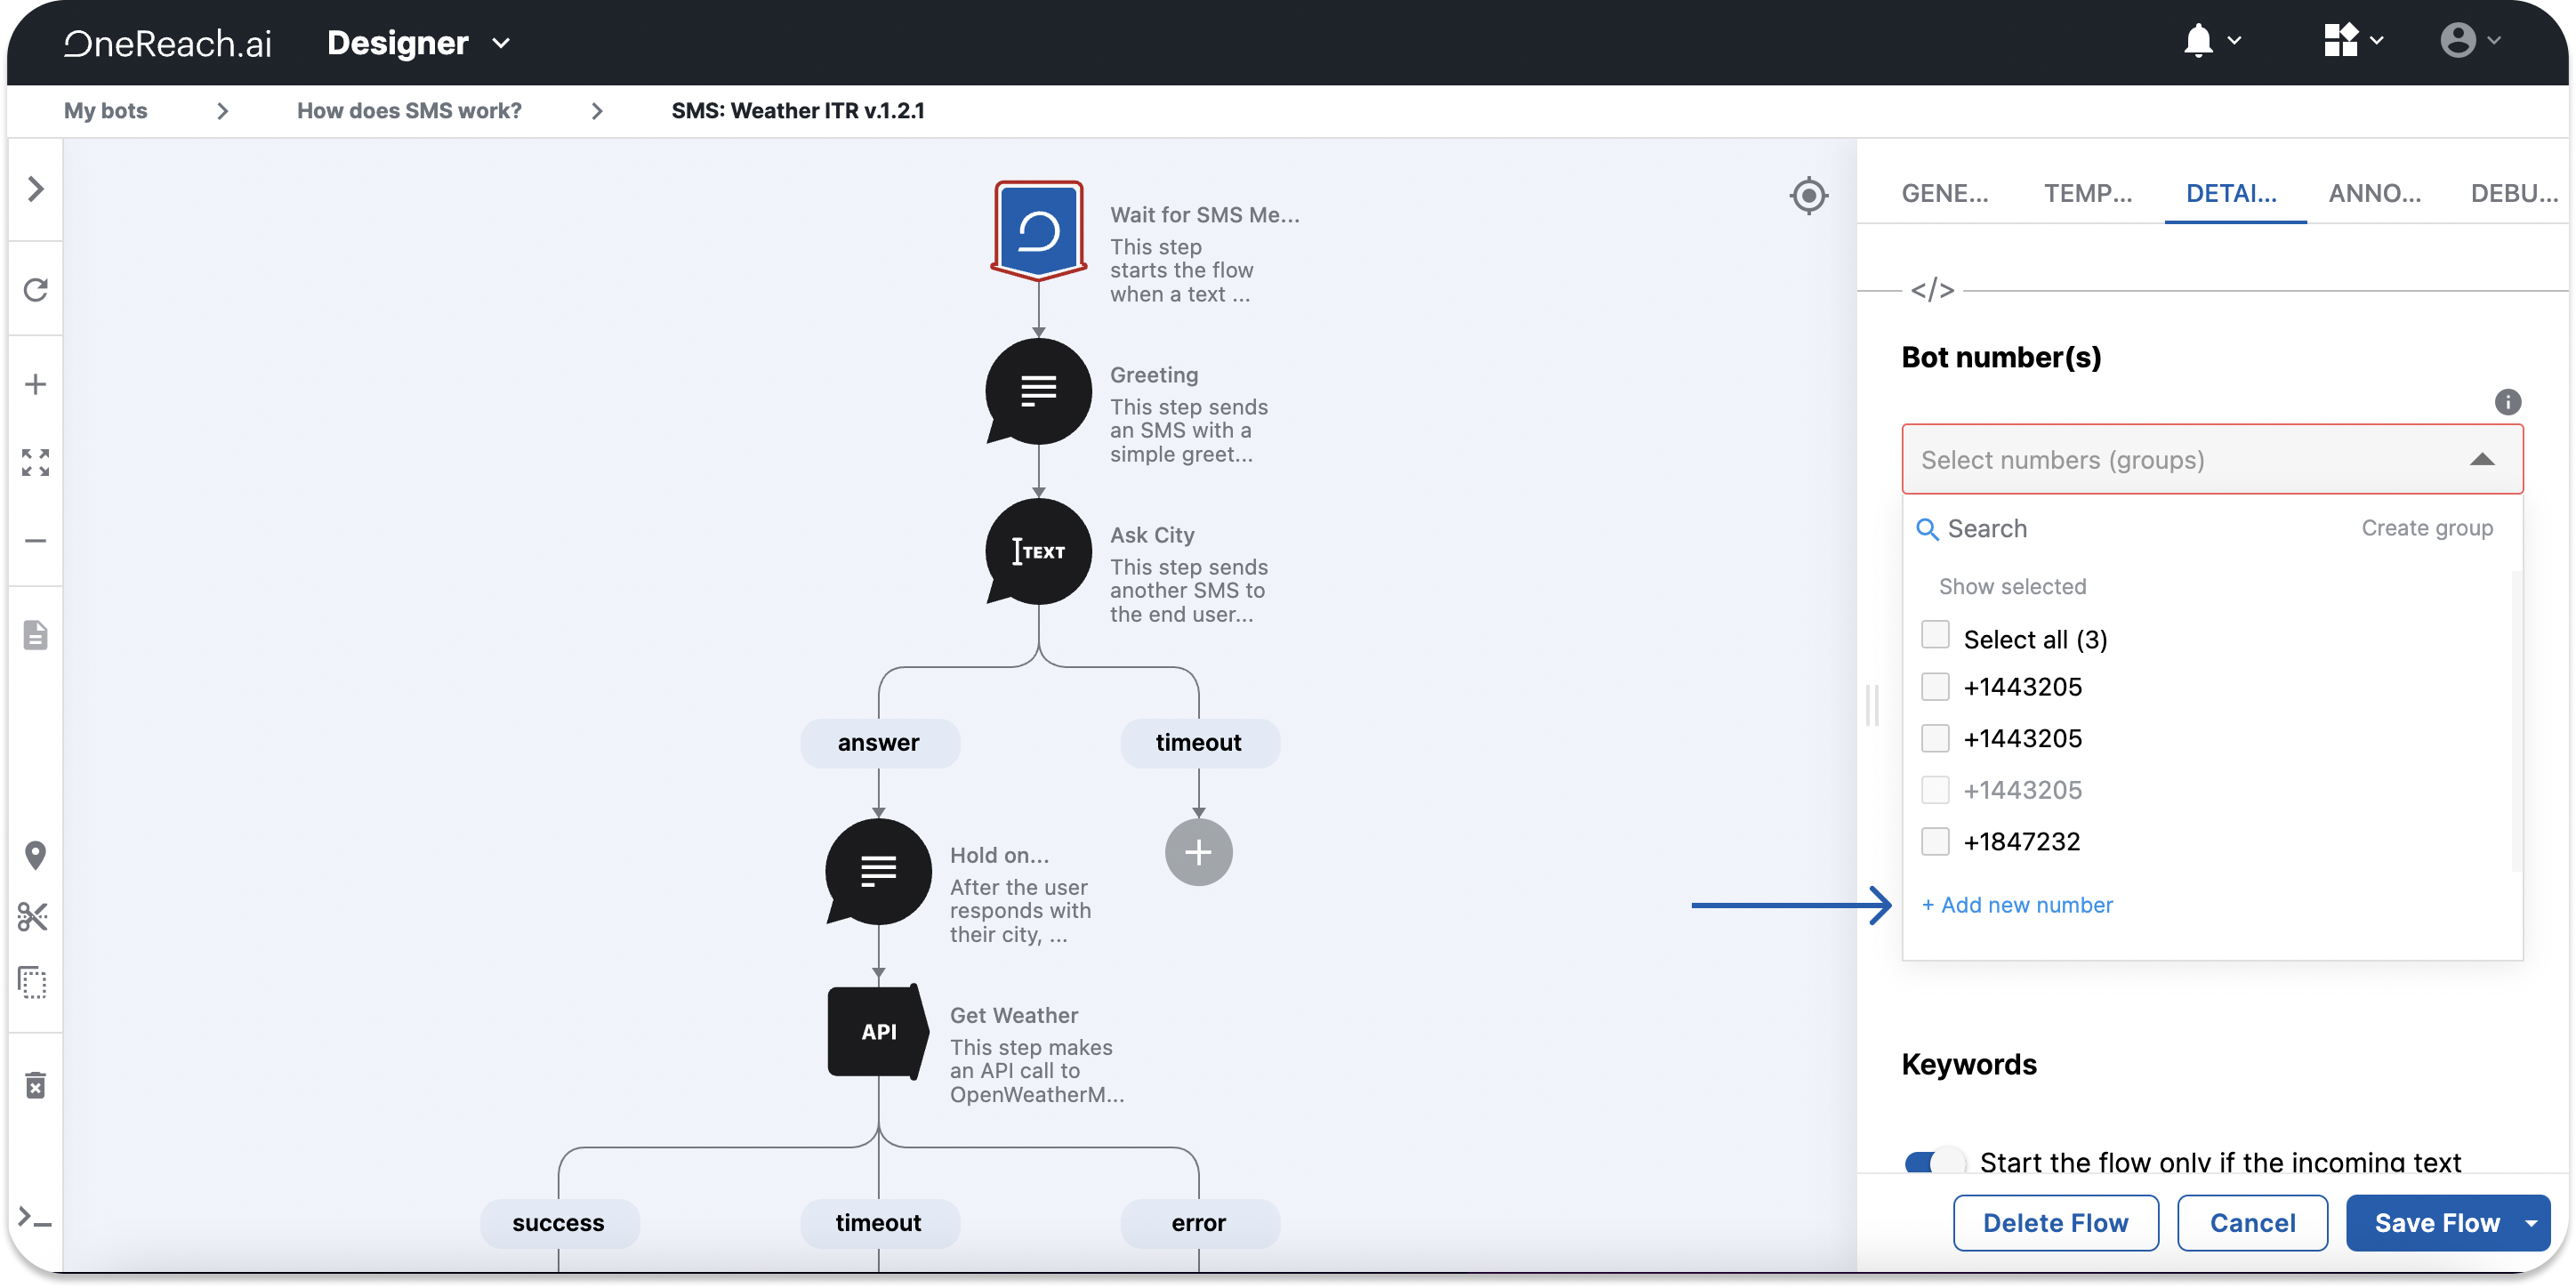The image size is (2576, 1288).
Task: Click the zoom in plus icon
Action: tap(36, 385)
